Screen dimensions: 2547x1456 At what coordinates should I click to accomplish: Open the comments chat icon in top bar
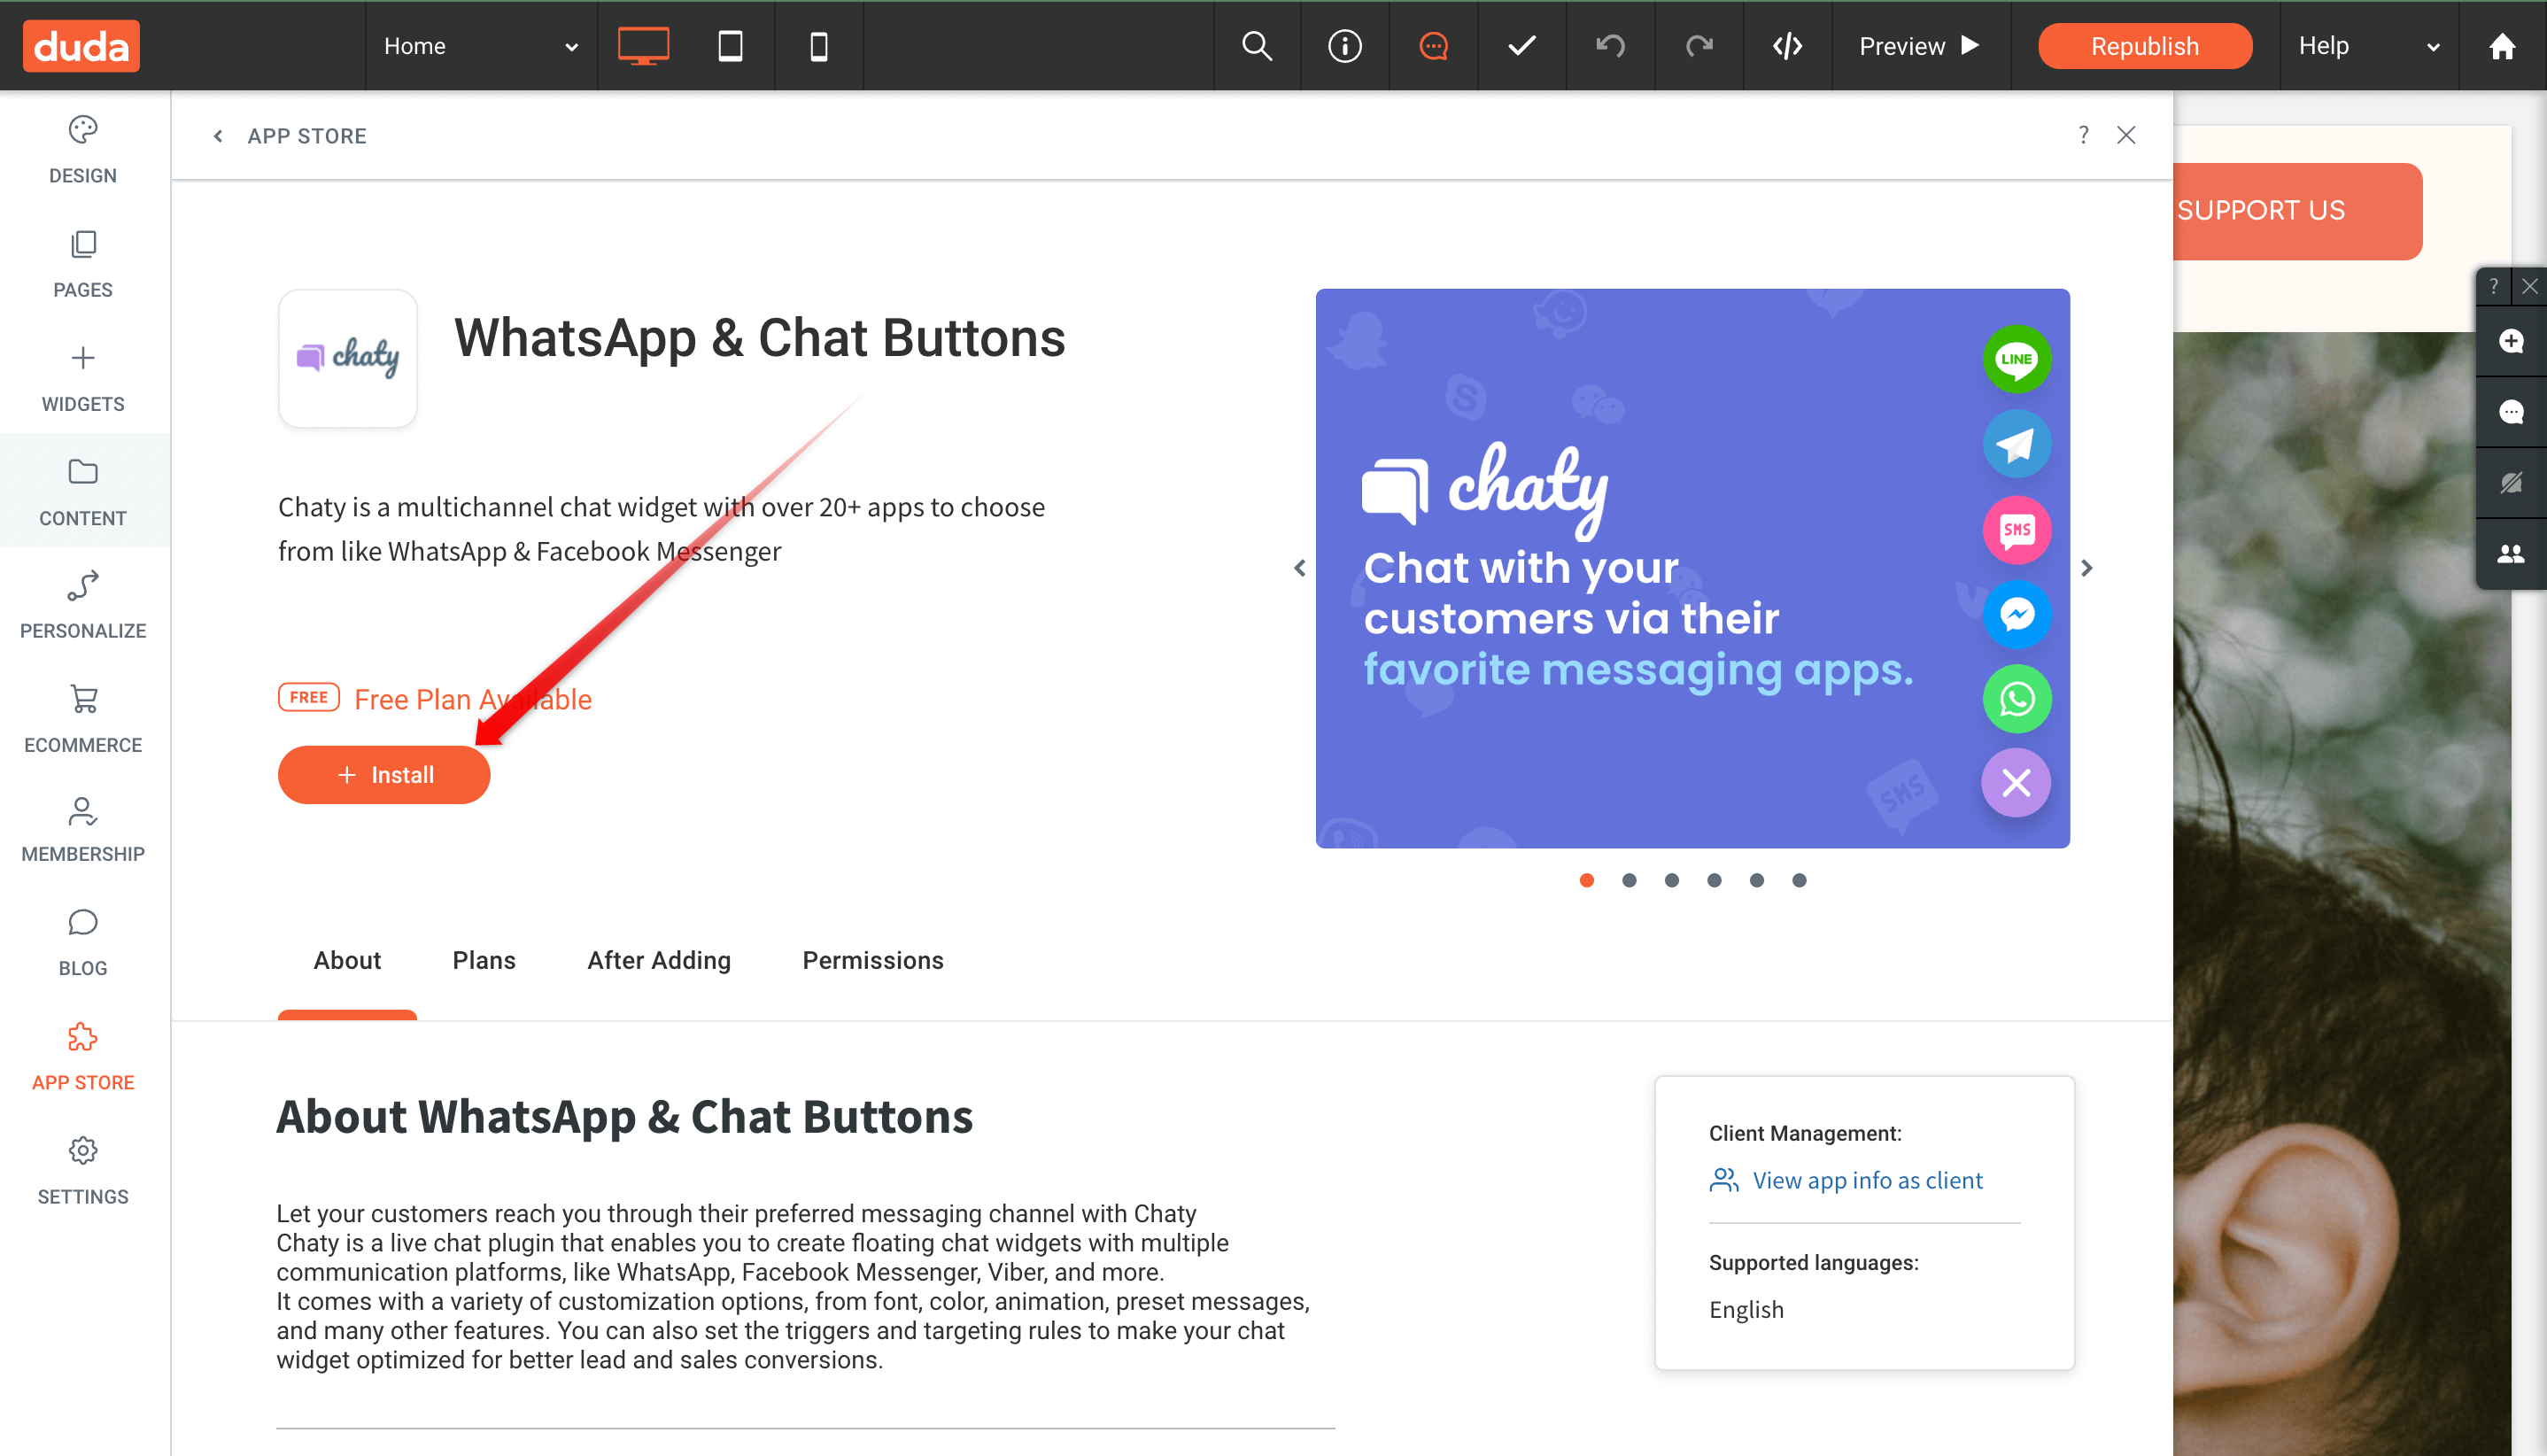point(1433,46)
